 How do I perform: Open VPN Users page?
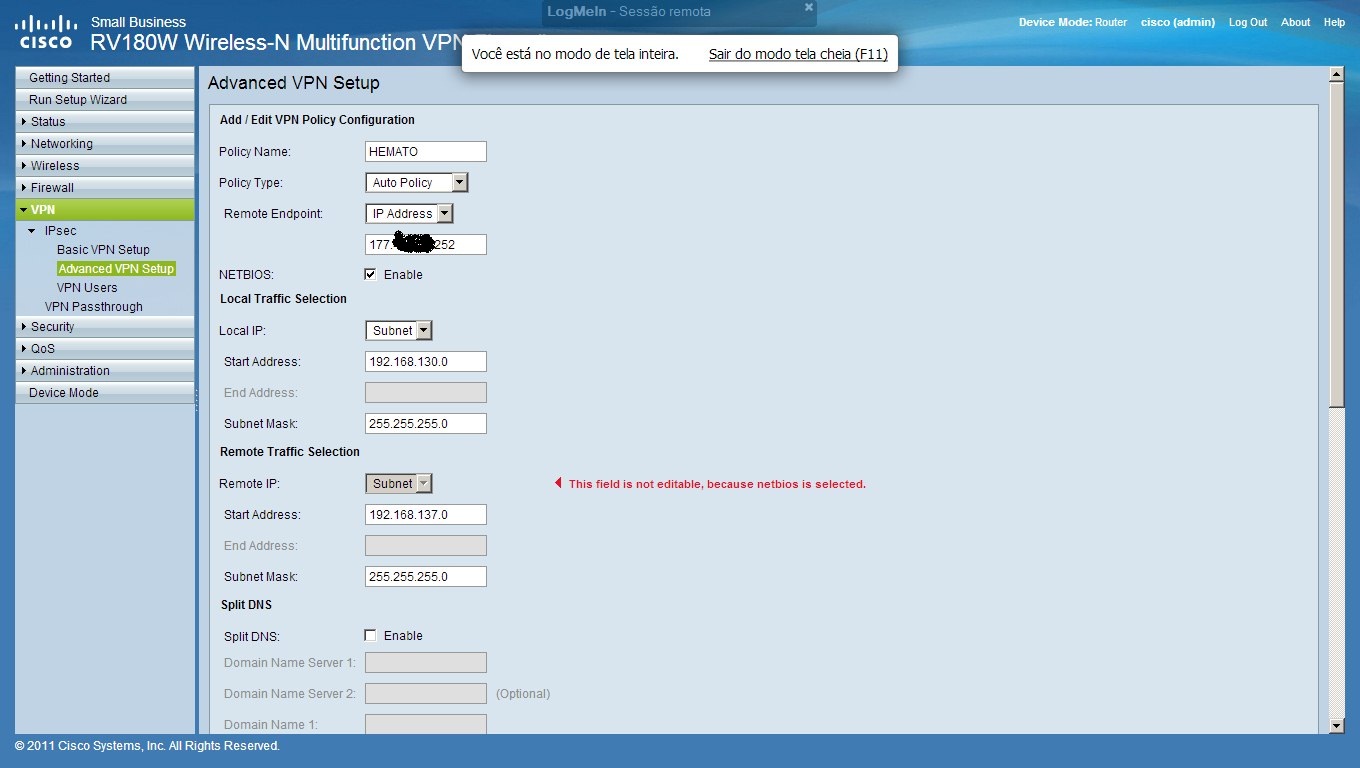(87, 288)
